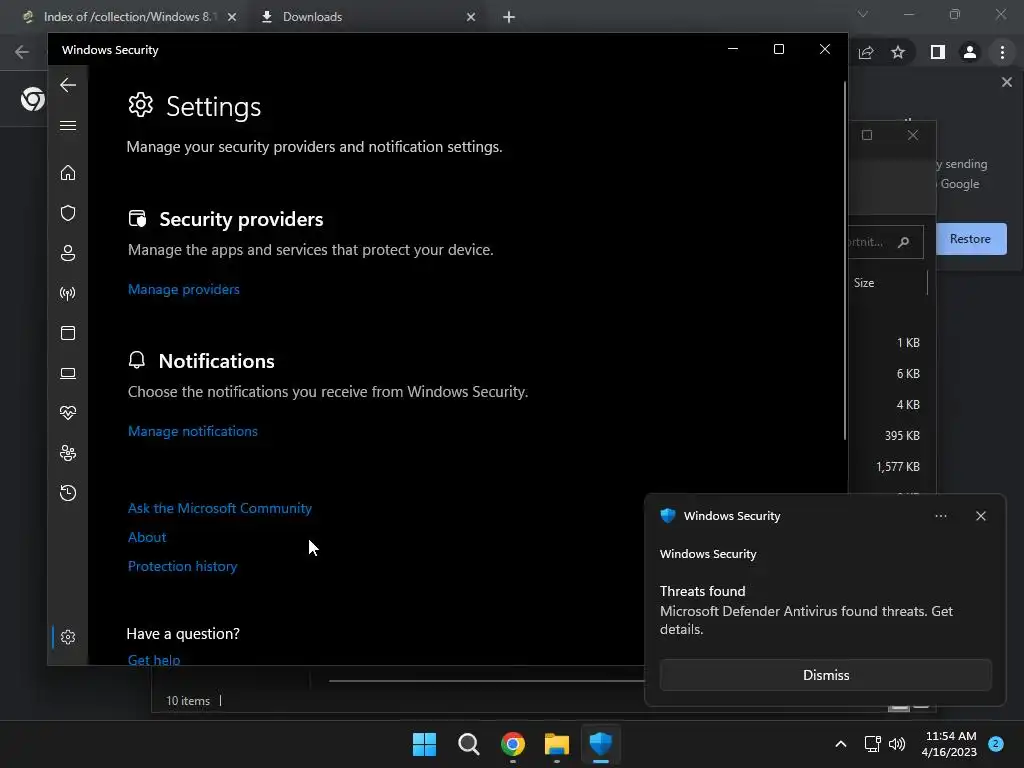The height and width of the screenshot is (768, 1024).
Task: Close the Index of /collection tab
Action: pyautogui.click(x=232, y=17)
